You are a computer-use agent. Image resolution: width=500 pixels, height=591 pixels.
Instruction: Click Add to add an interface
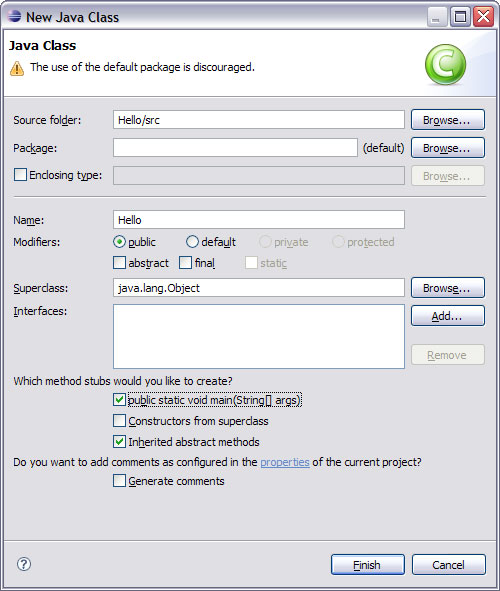point(448,316)
